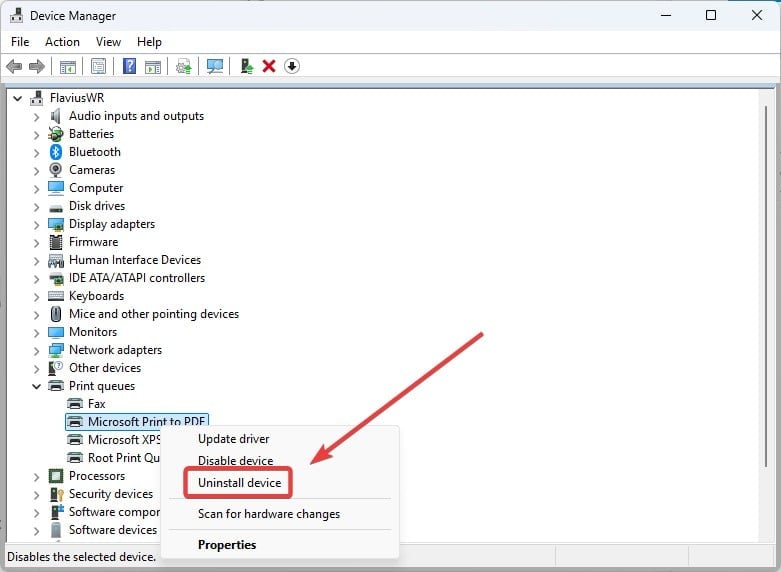Open the Action menu
Image resolution: width=781 pixels, height=572 pixels.
click(62, 42)
